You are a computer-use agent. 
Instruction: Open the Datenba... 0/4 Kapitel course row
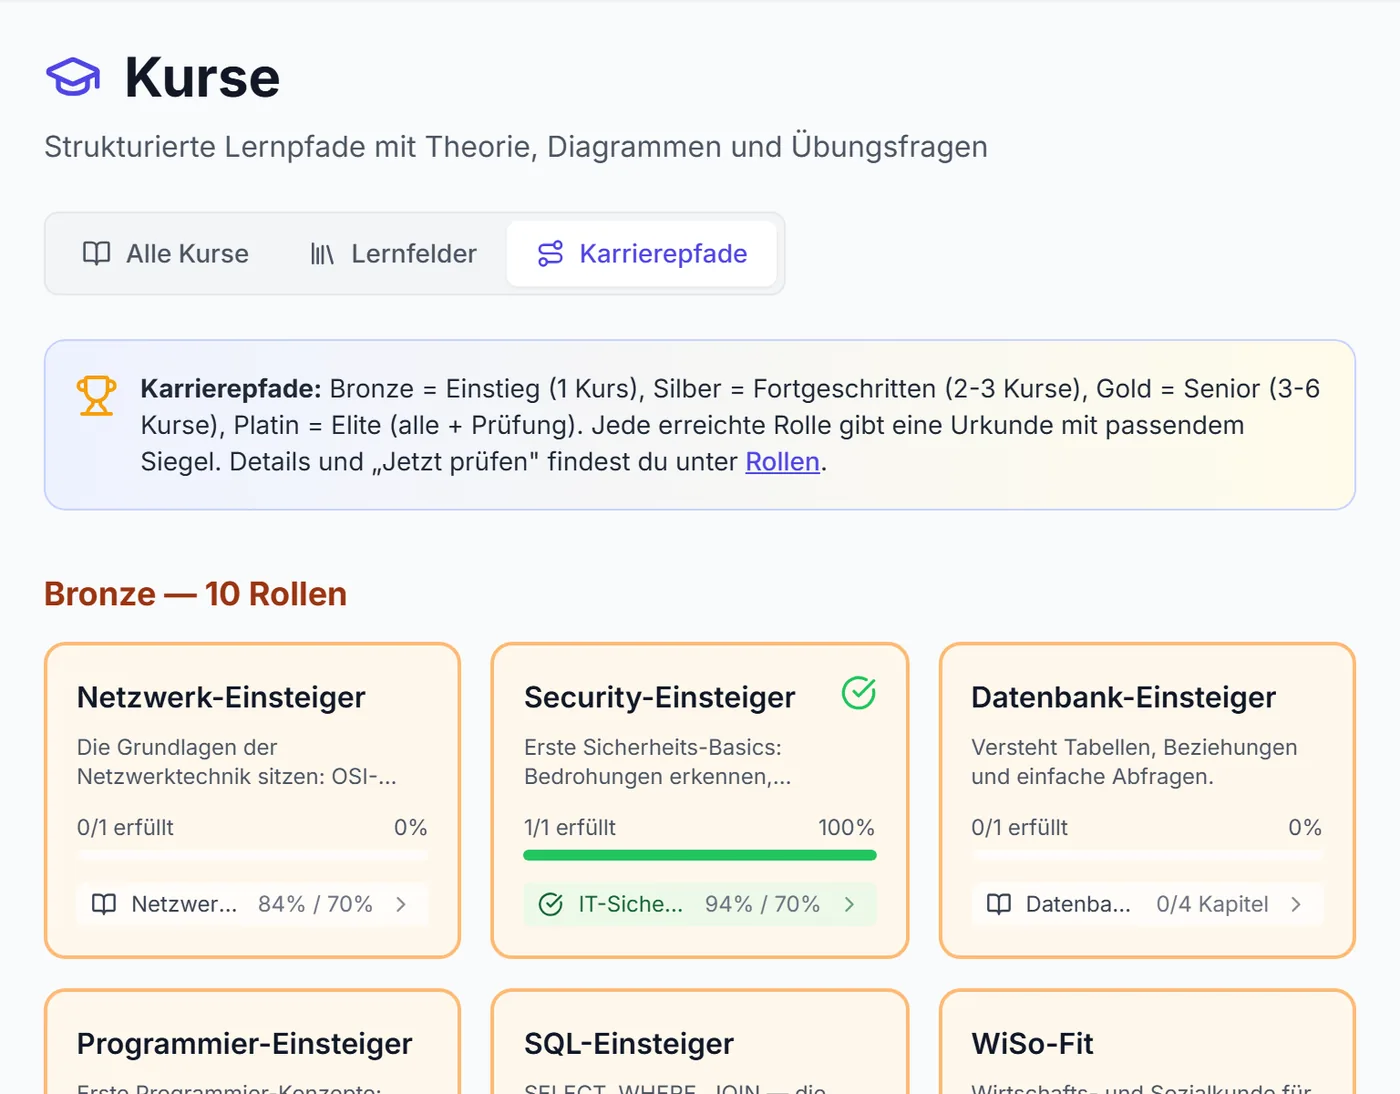pos(1147,904)
